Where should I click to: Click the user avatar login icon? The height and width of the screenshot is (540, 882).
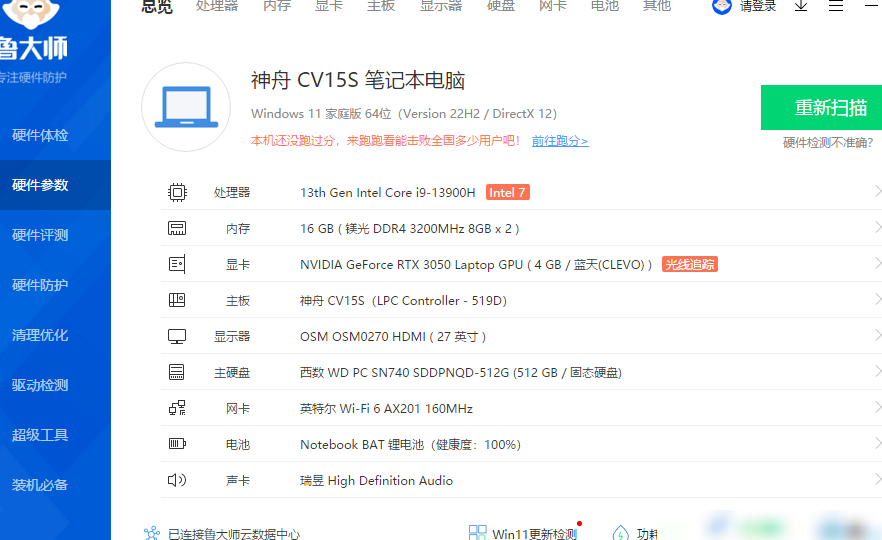click(x=722, y=6)
